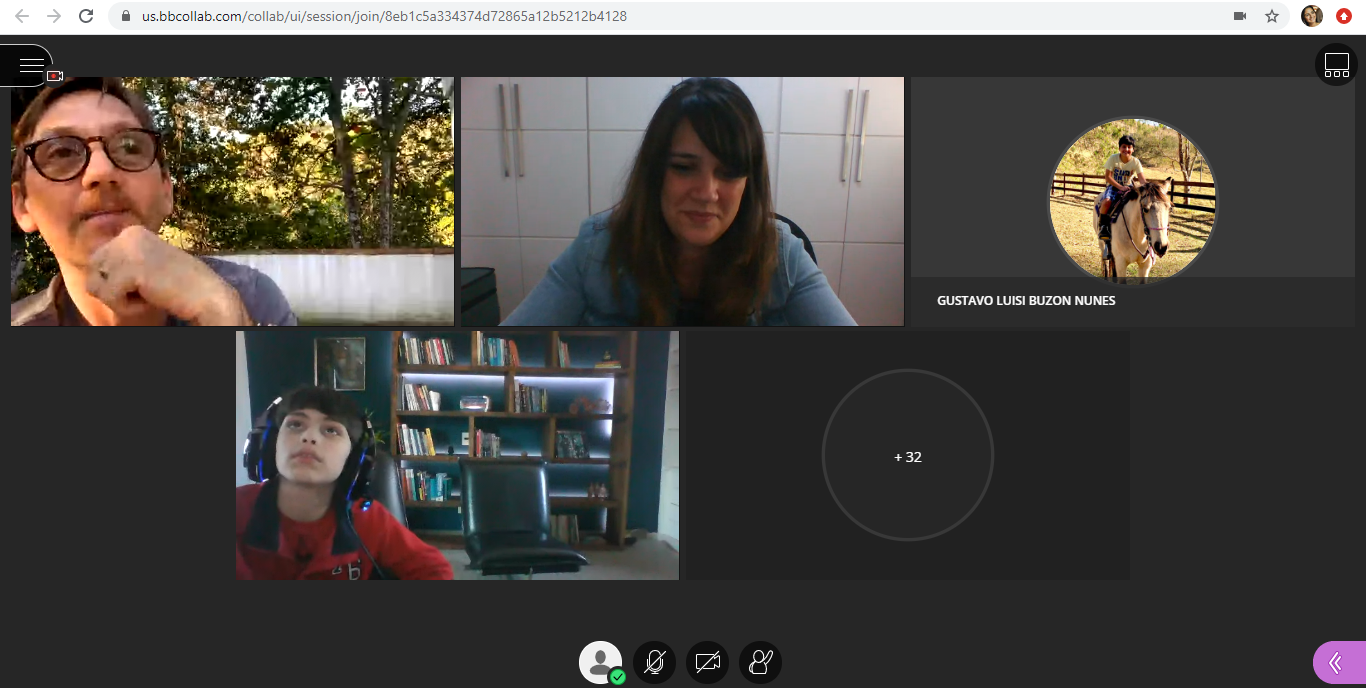Viewport: 1366px width, 688px height.
Task: Open browser camera permission indicator
Action: (1240, 16)
